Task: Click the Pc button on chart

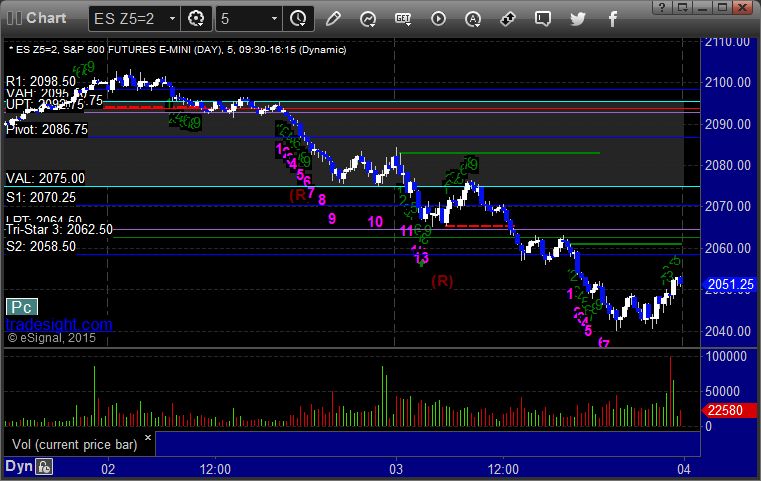Action: pyautogui.click(x=22, y=307)
